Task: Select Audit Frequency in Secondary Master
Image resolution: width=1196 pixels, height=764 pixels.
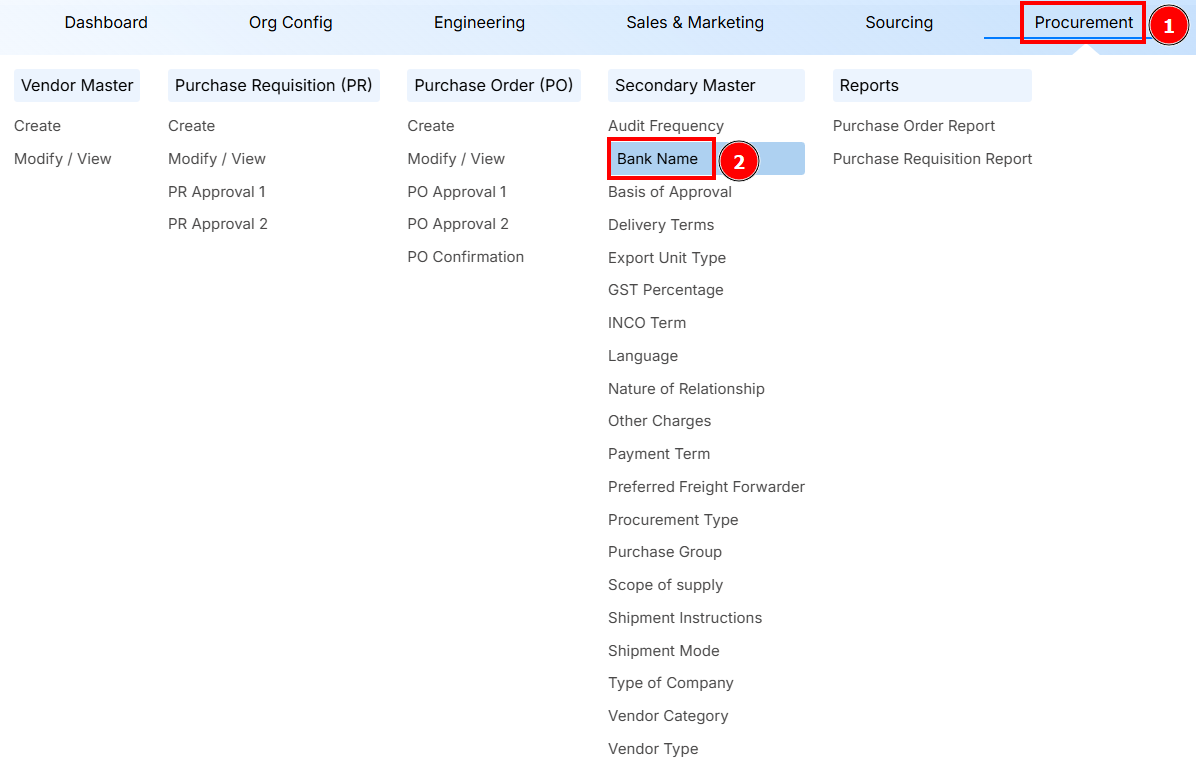Action: pos(666,126)
